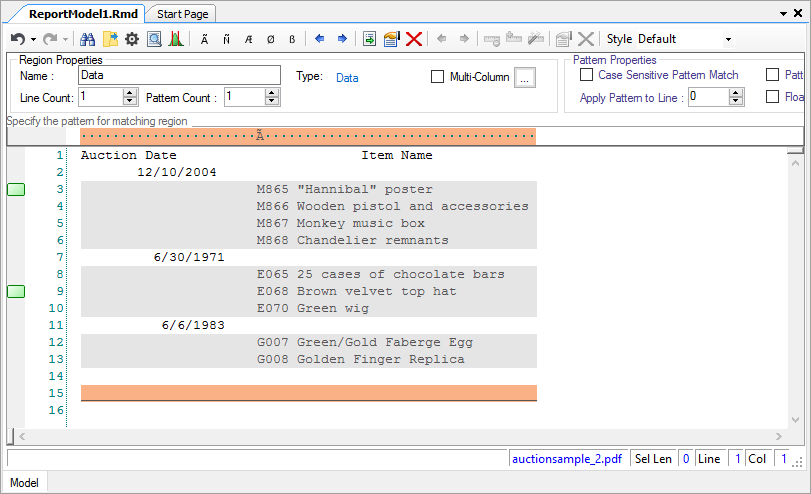
Task: Click the green marker beside line 3
Action: pyautogui.click(x=16, y=190)
